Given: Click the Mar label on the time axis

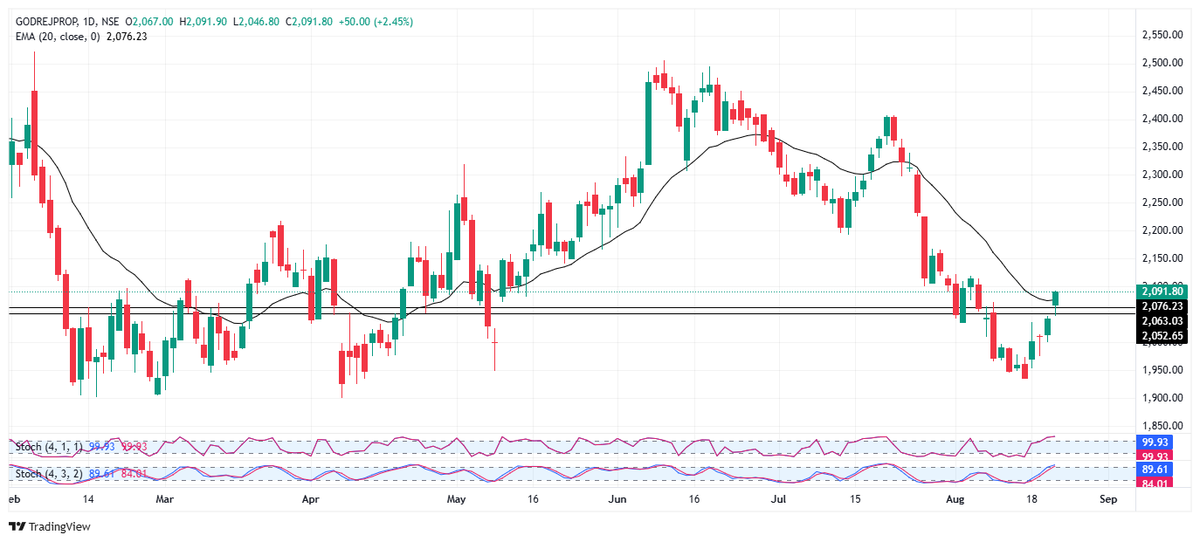Looking at the screenshot, I should click(165, 497).
